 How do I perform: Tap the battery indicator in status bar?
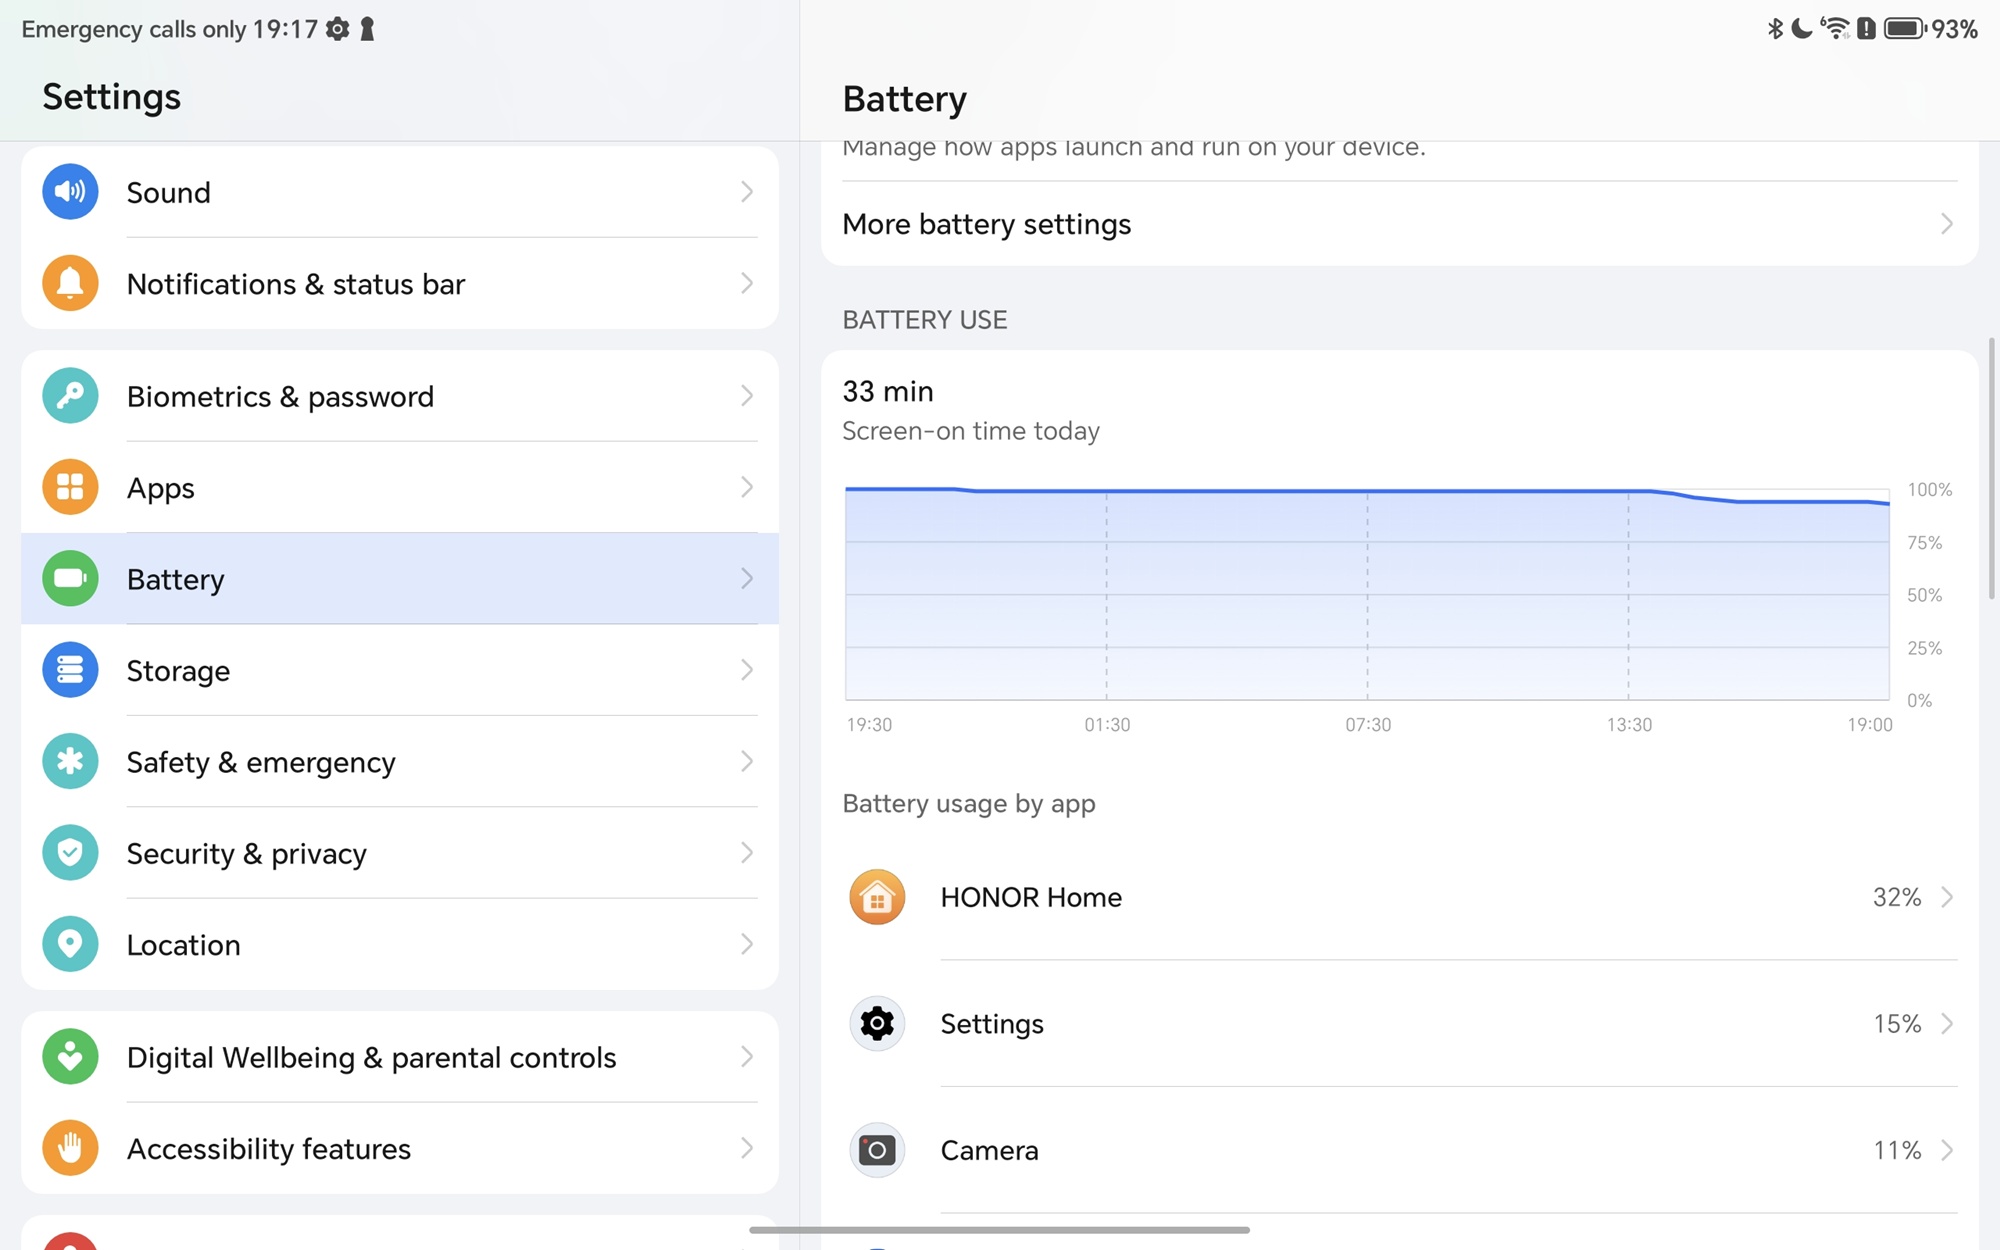(1904, 29)
